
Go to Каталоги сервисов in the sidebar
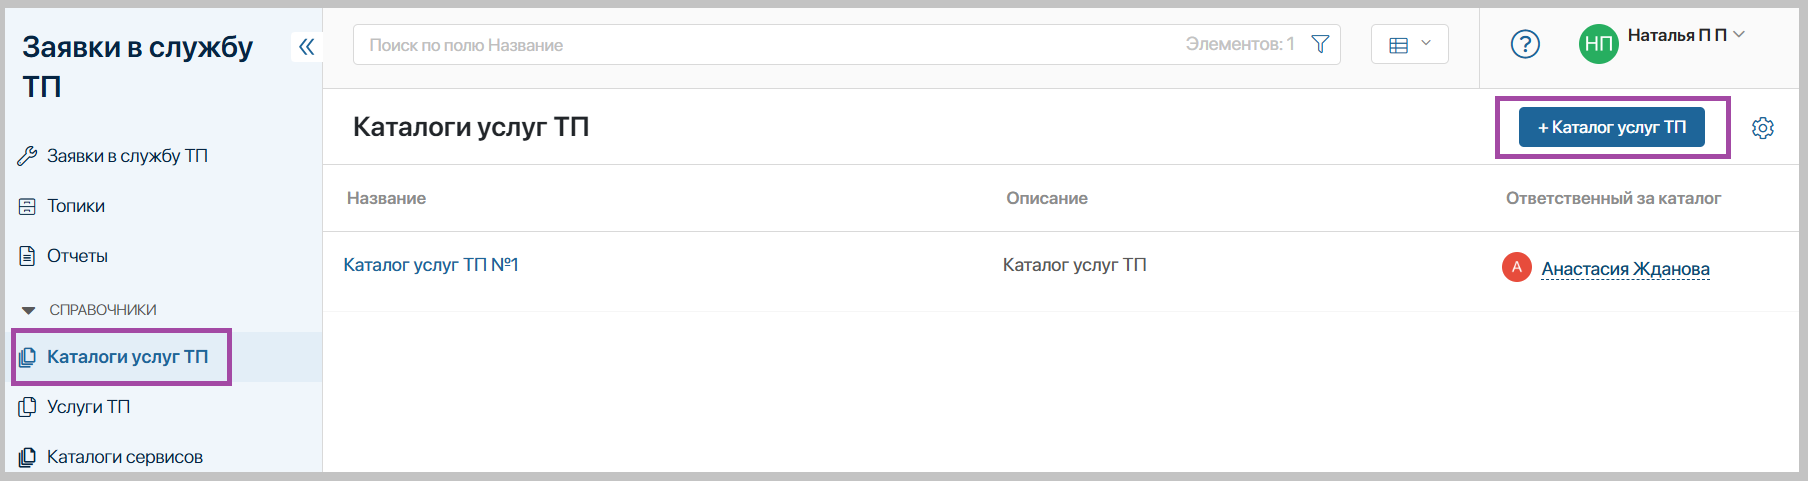click(124, 457)
